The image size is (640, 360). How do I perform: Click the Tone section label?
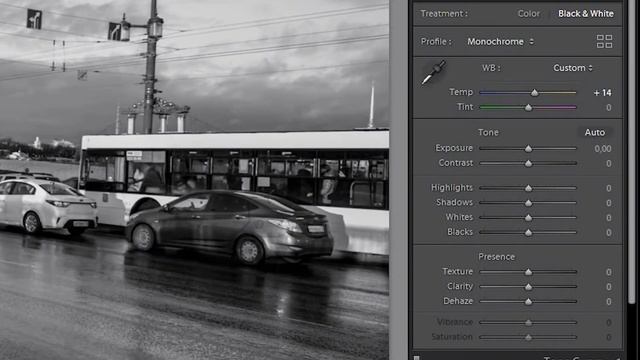click(488, 132)
